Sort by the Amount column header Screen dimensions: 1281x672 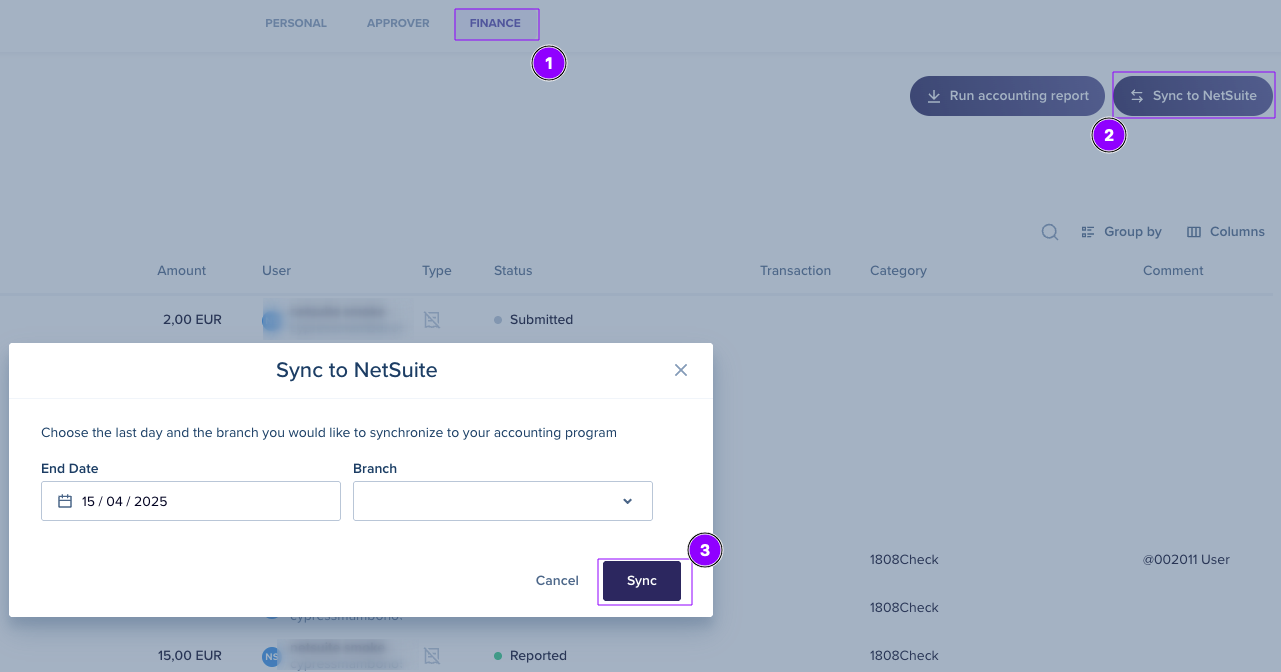click(x=181, y=270)
